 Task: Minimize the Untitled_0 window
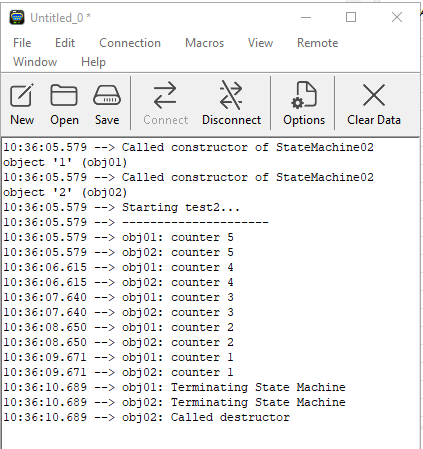click(x=306, y=17)
